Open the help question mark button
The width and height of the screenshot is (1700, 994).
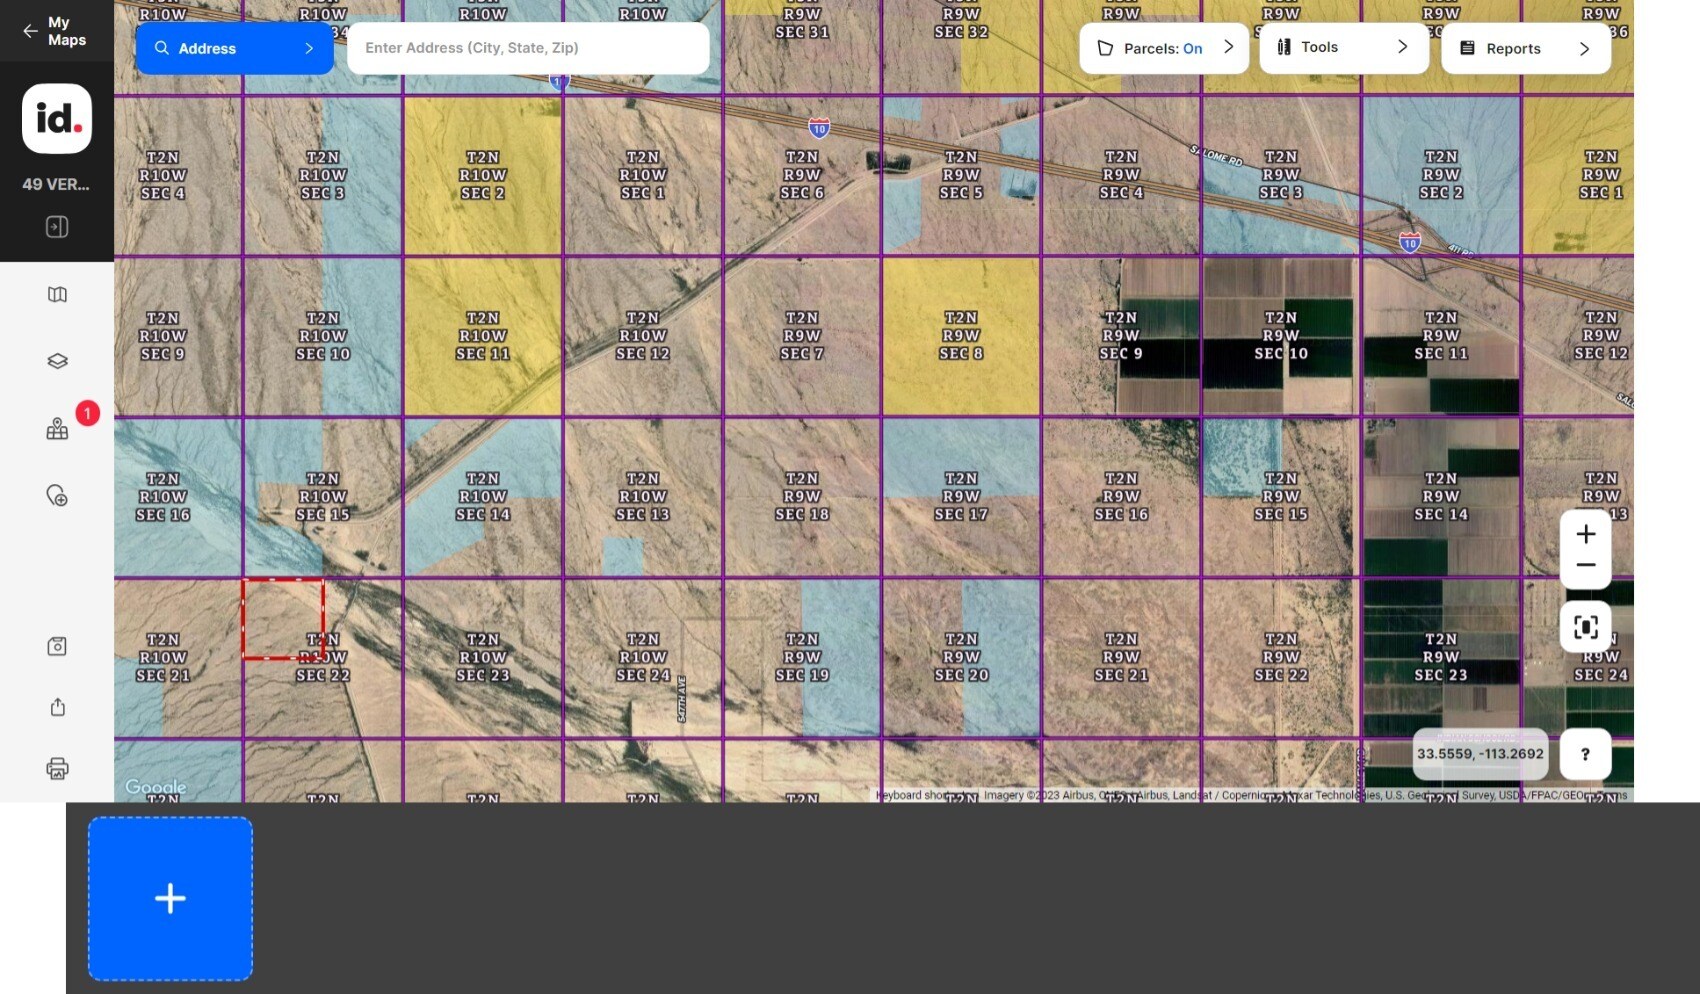point(1585,754)
